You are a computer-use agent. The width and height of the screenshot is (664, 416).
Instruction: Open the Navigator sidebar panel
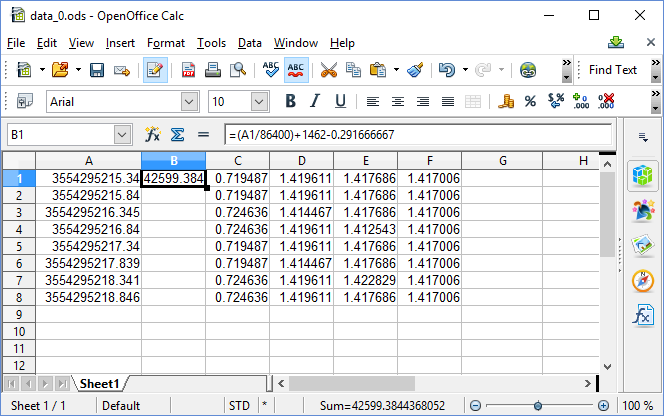tap(642, 281)
